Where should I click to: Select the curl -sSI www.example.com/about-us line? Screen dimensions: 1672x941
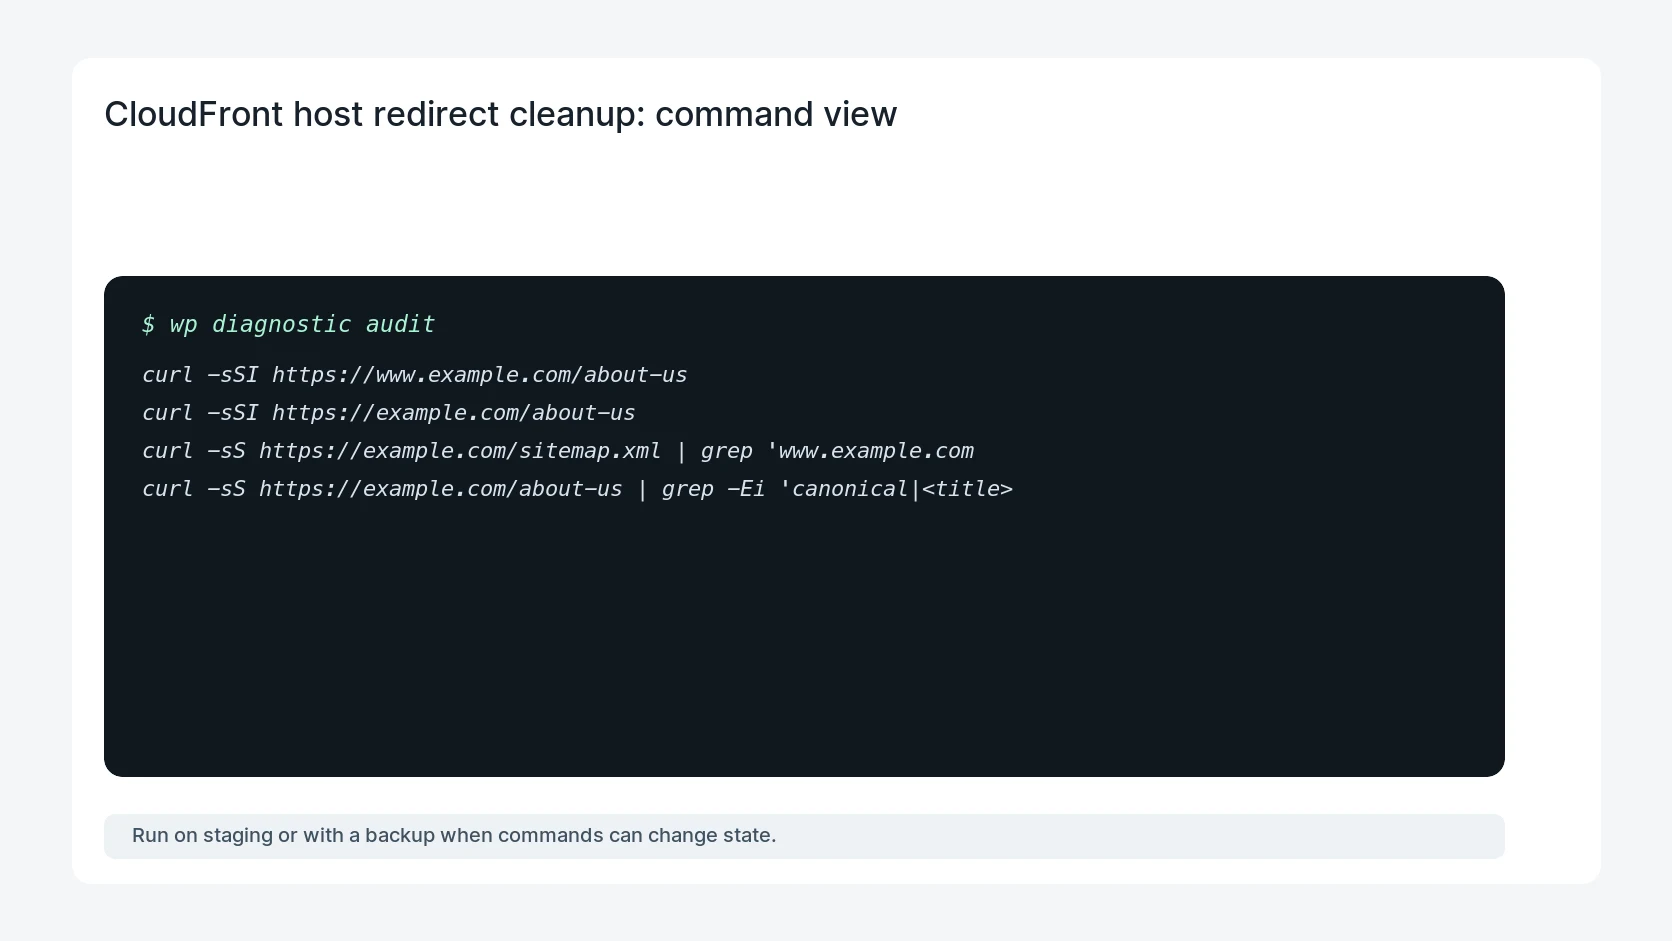414,375
